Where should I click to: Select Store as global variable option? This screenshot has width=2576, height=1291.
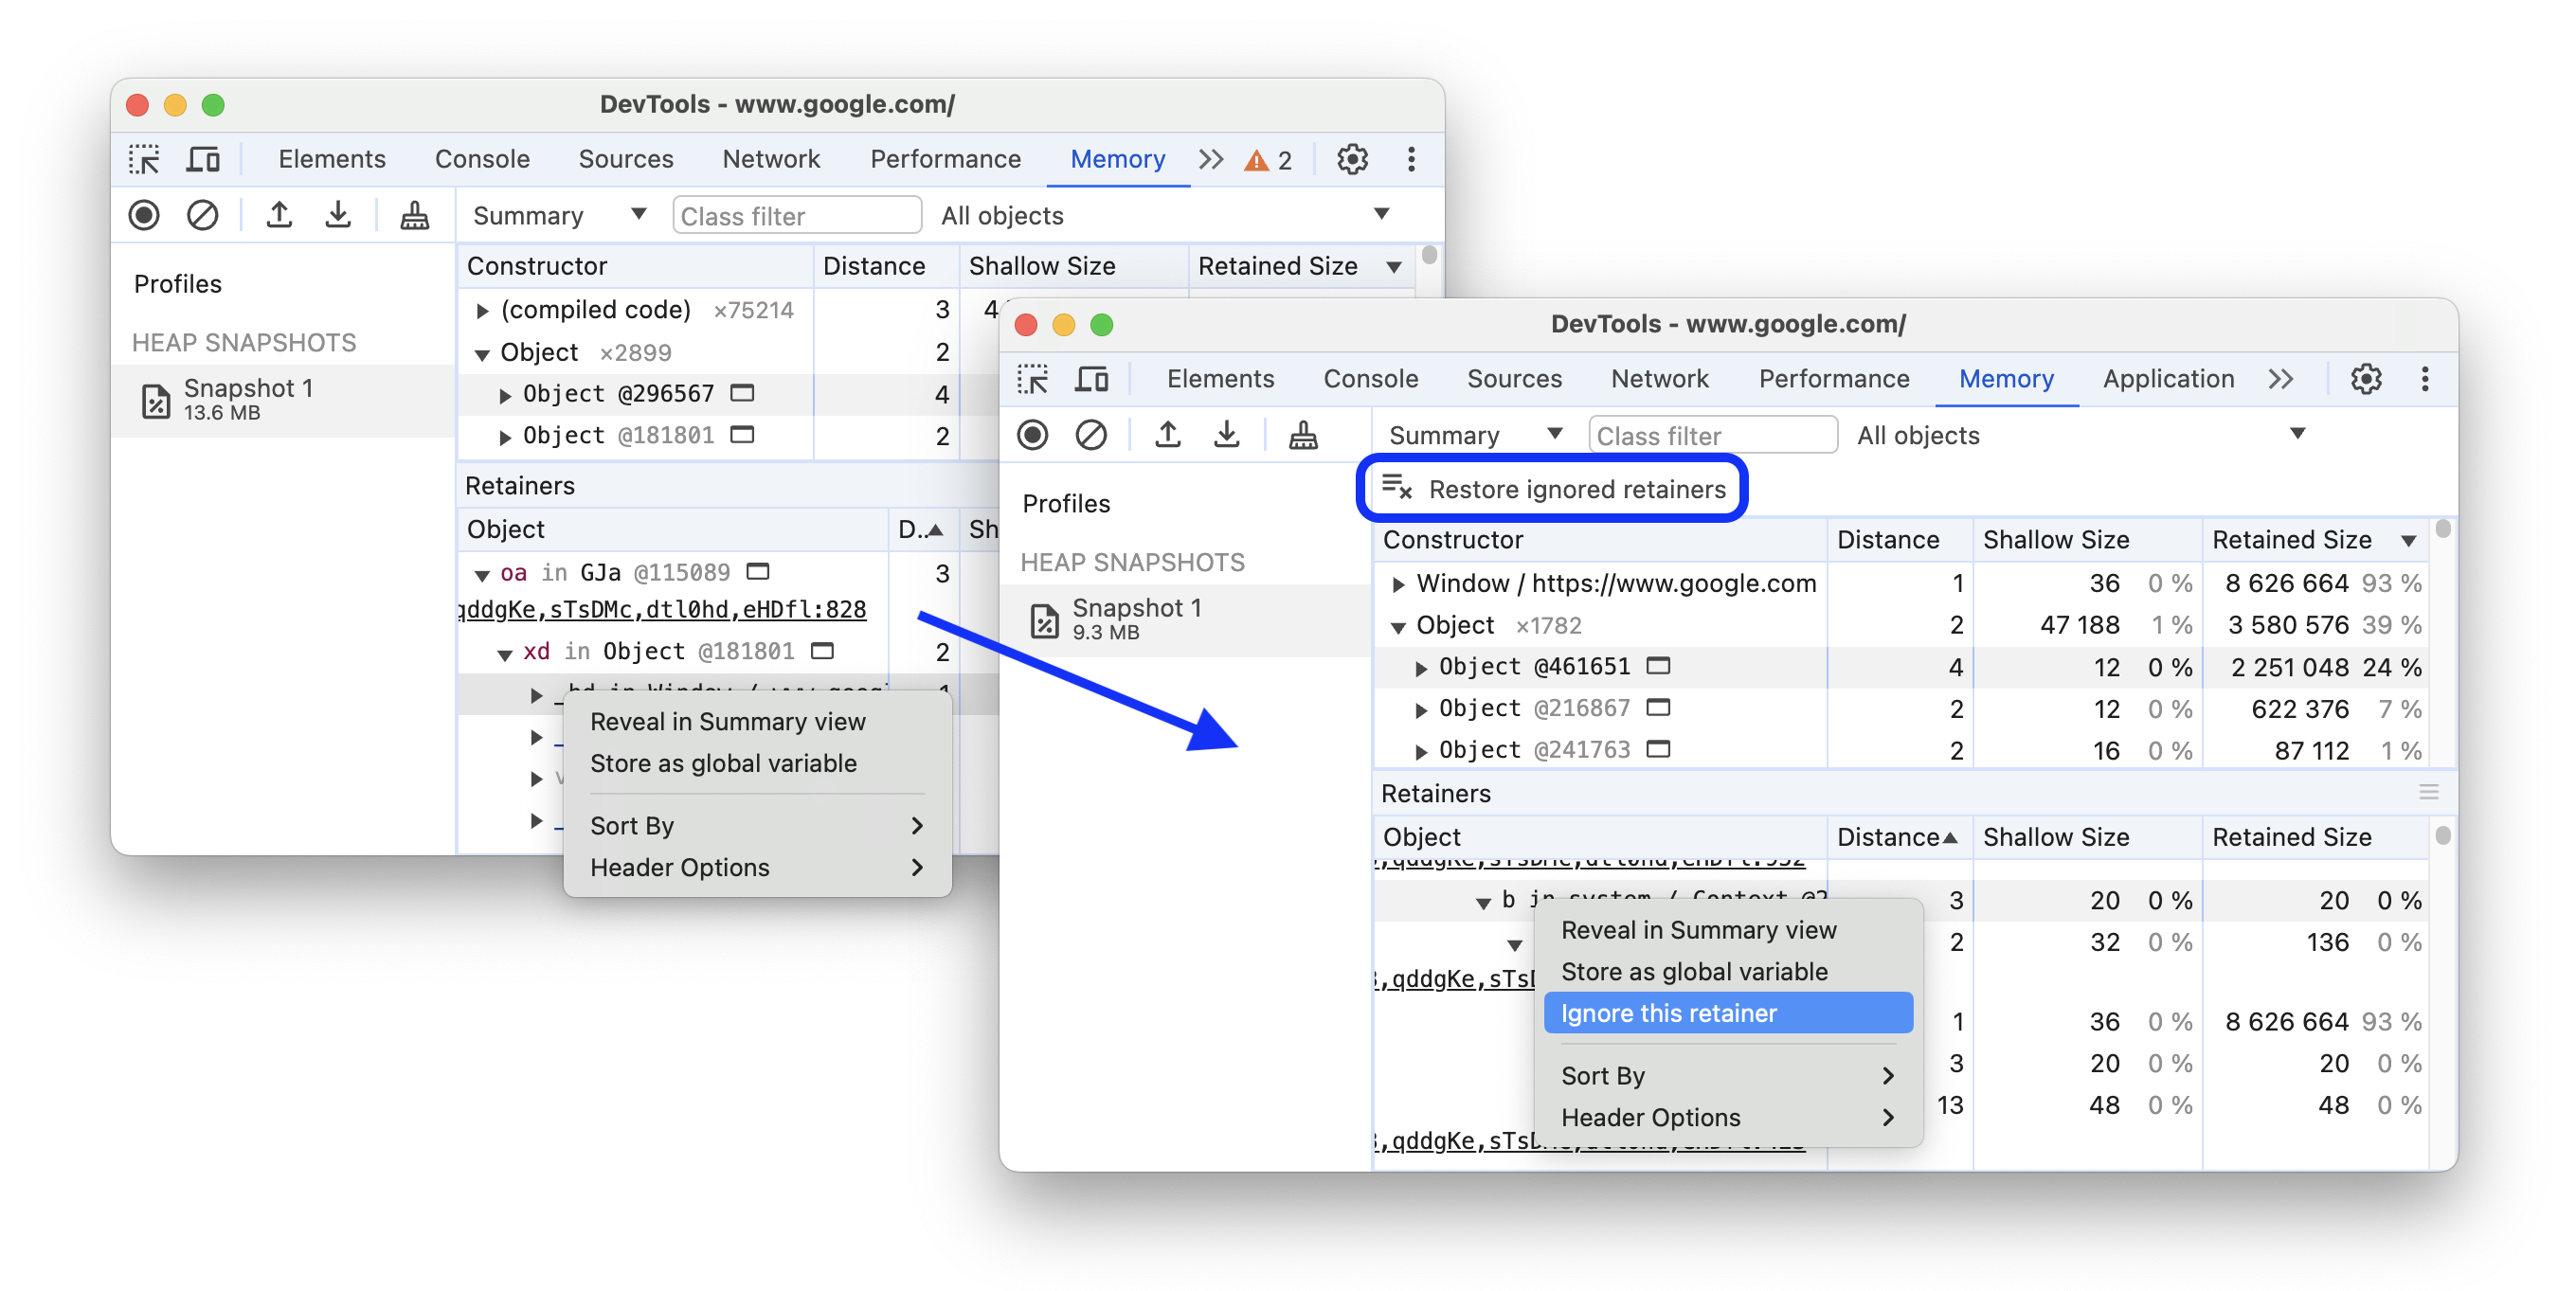coord(1695,970)
